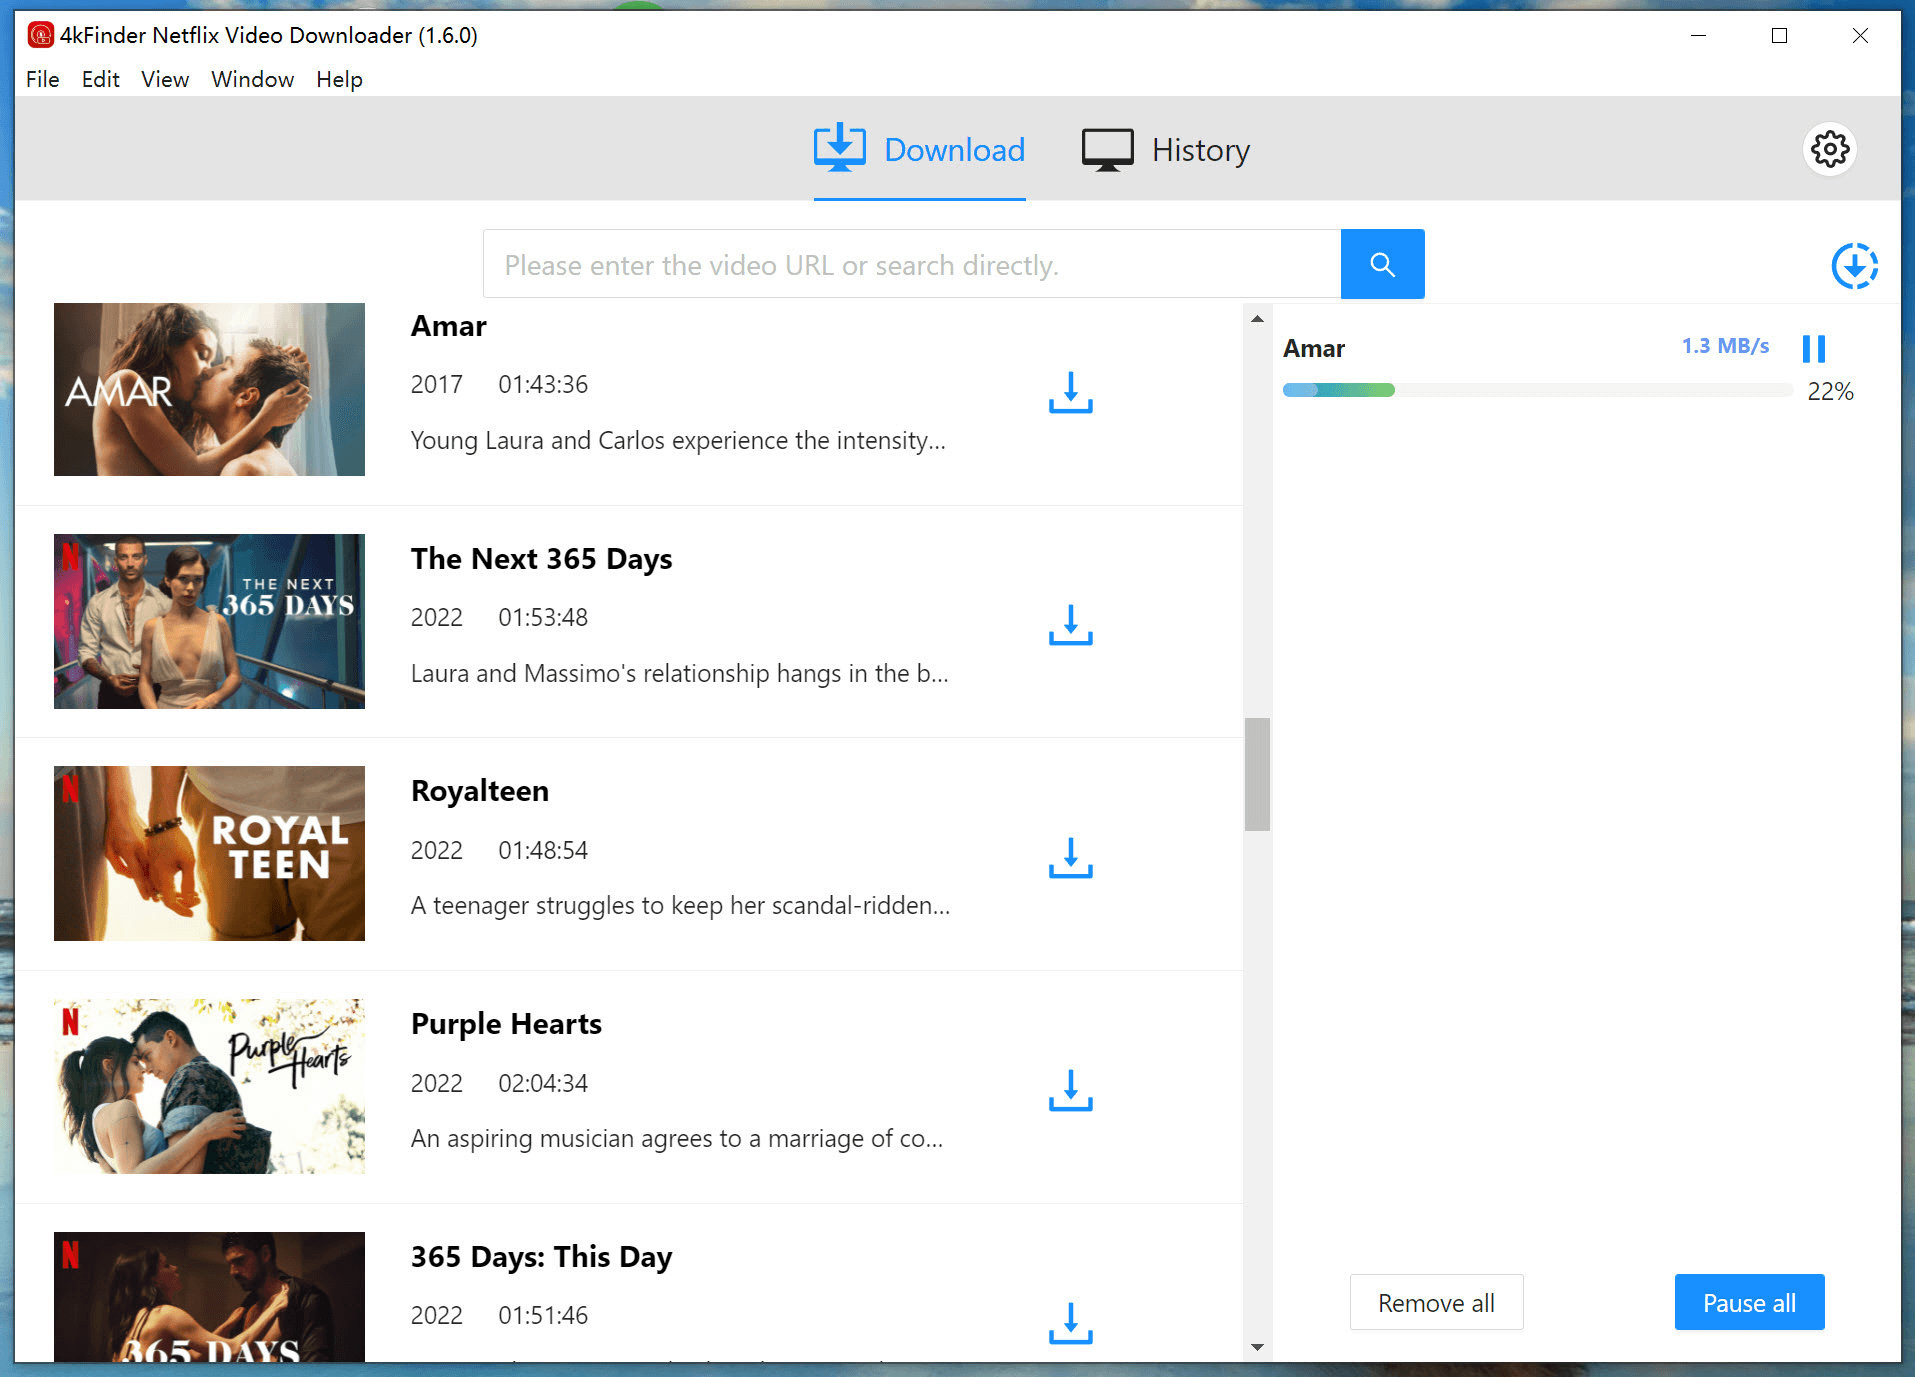Open the settings gear
The image size is (1915, 1377).
[1830, 150]
